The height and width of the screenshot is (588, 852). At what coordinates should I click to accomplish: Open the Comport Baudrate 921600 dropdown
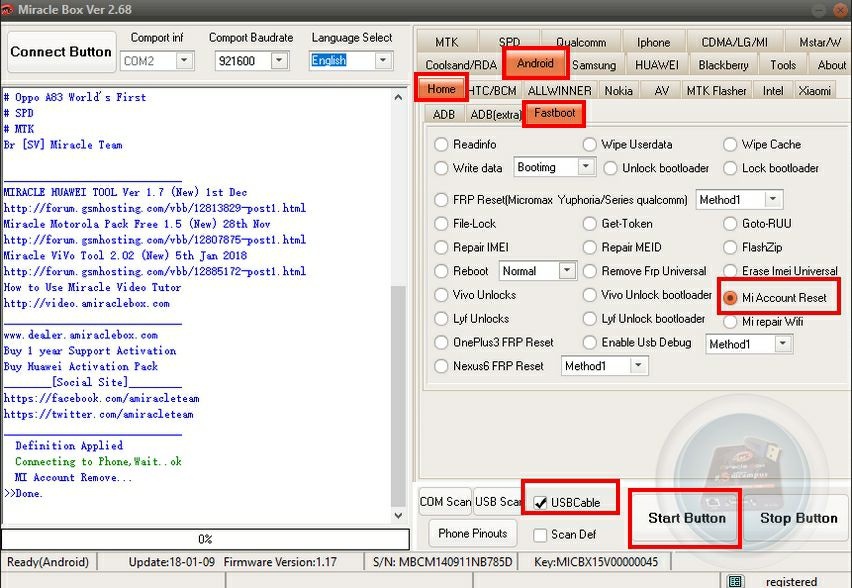point(279,60)
